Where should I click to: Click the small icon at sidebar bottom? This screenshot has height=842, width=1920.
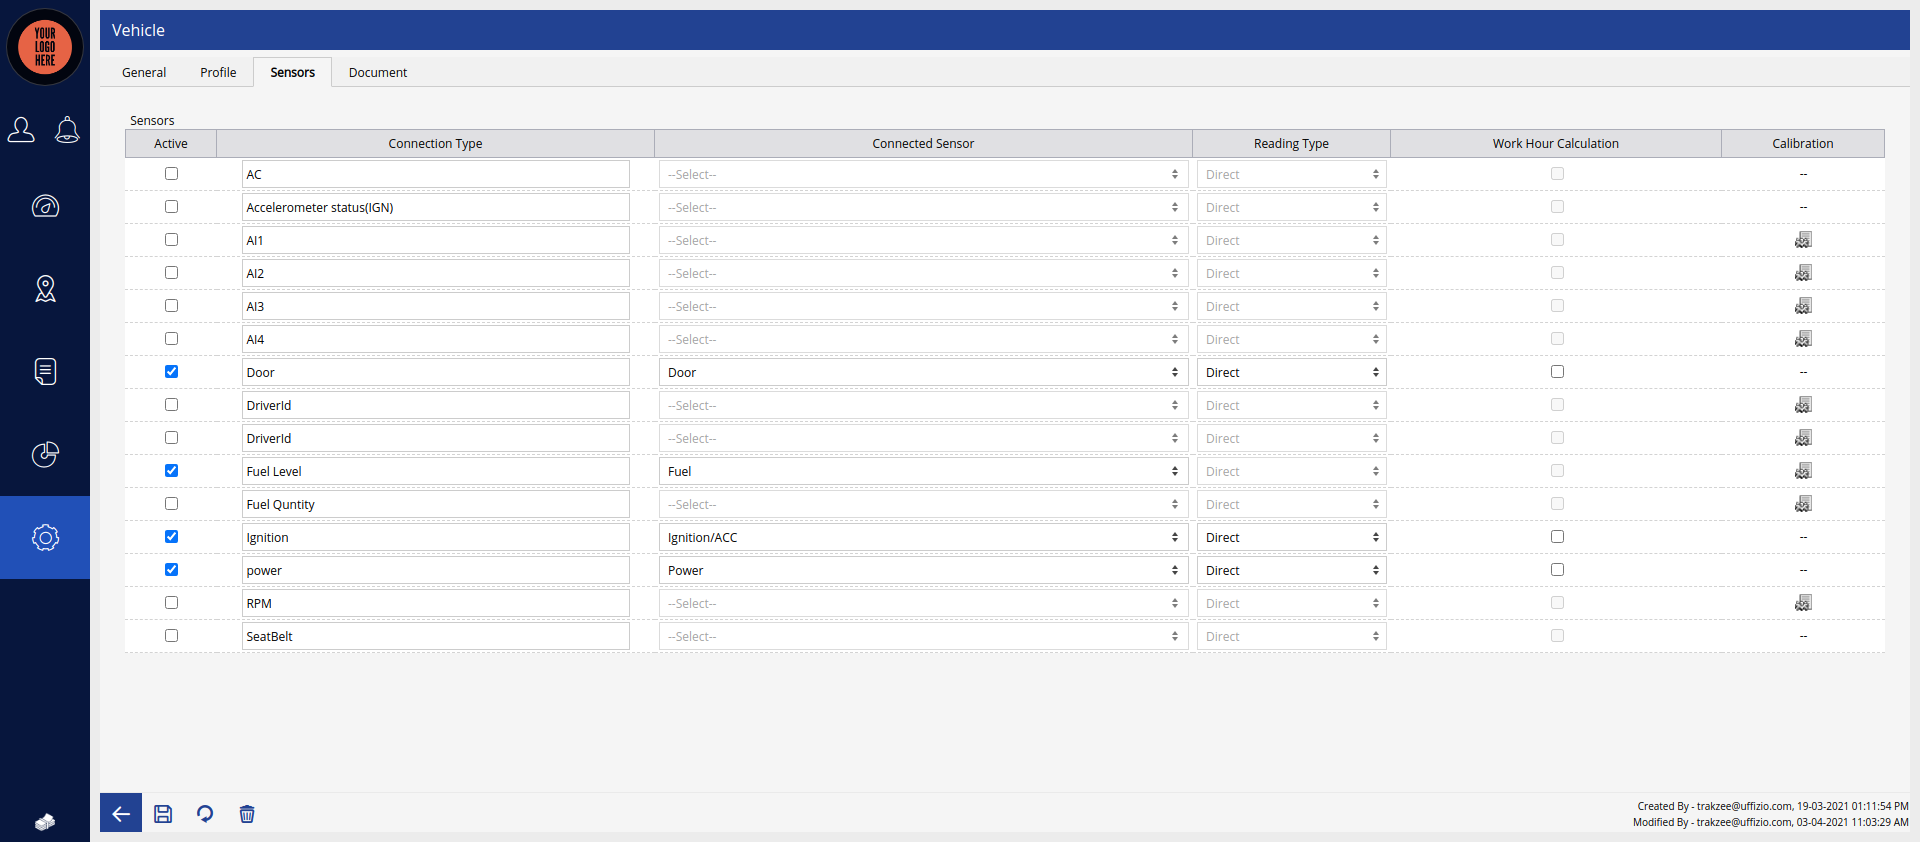pos(45,822)
